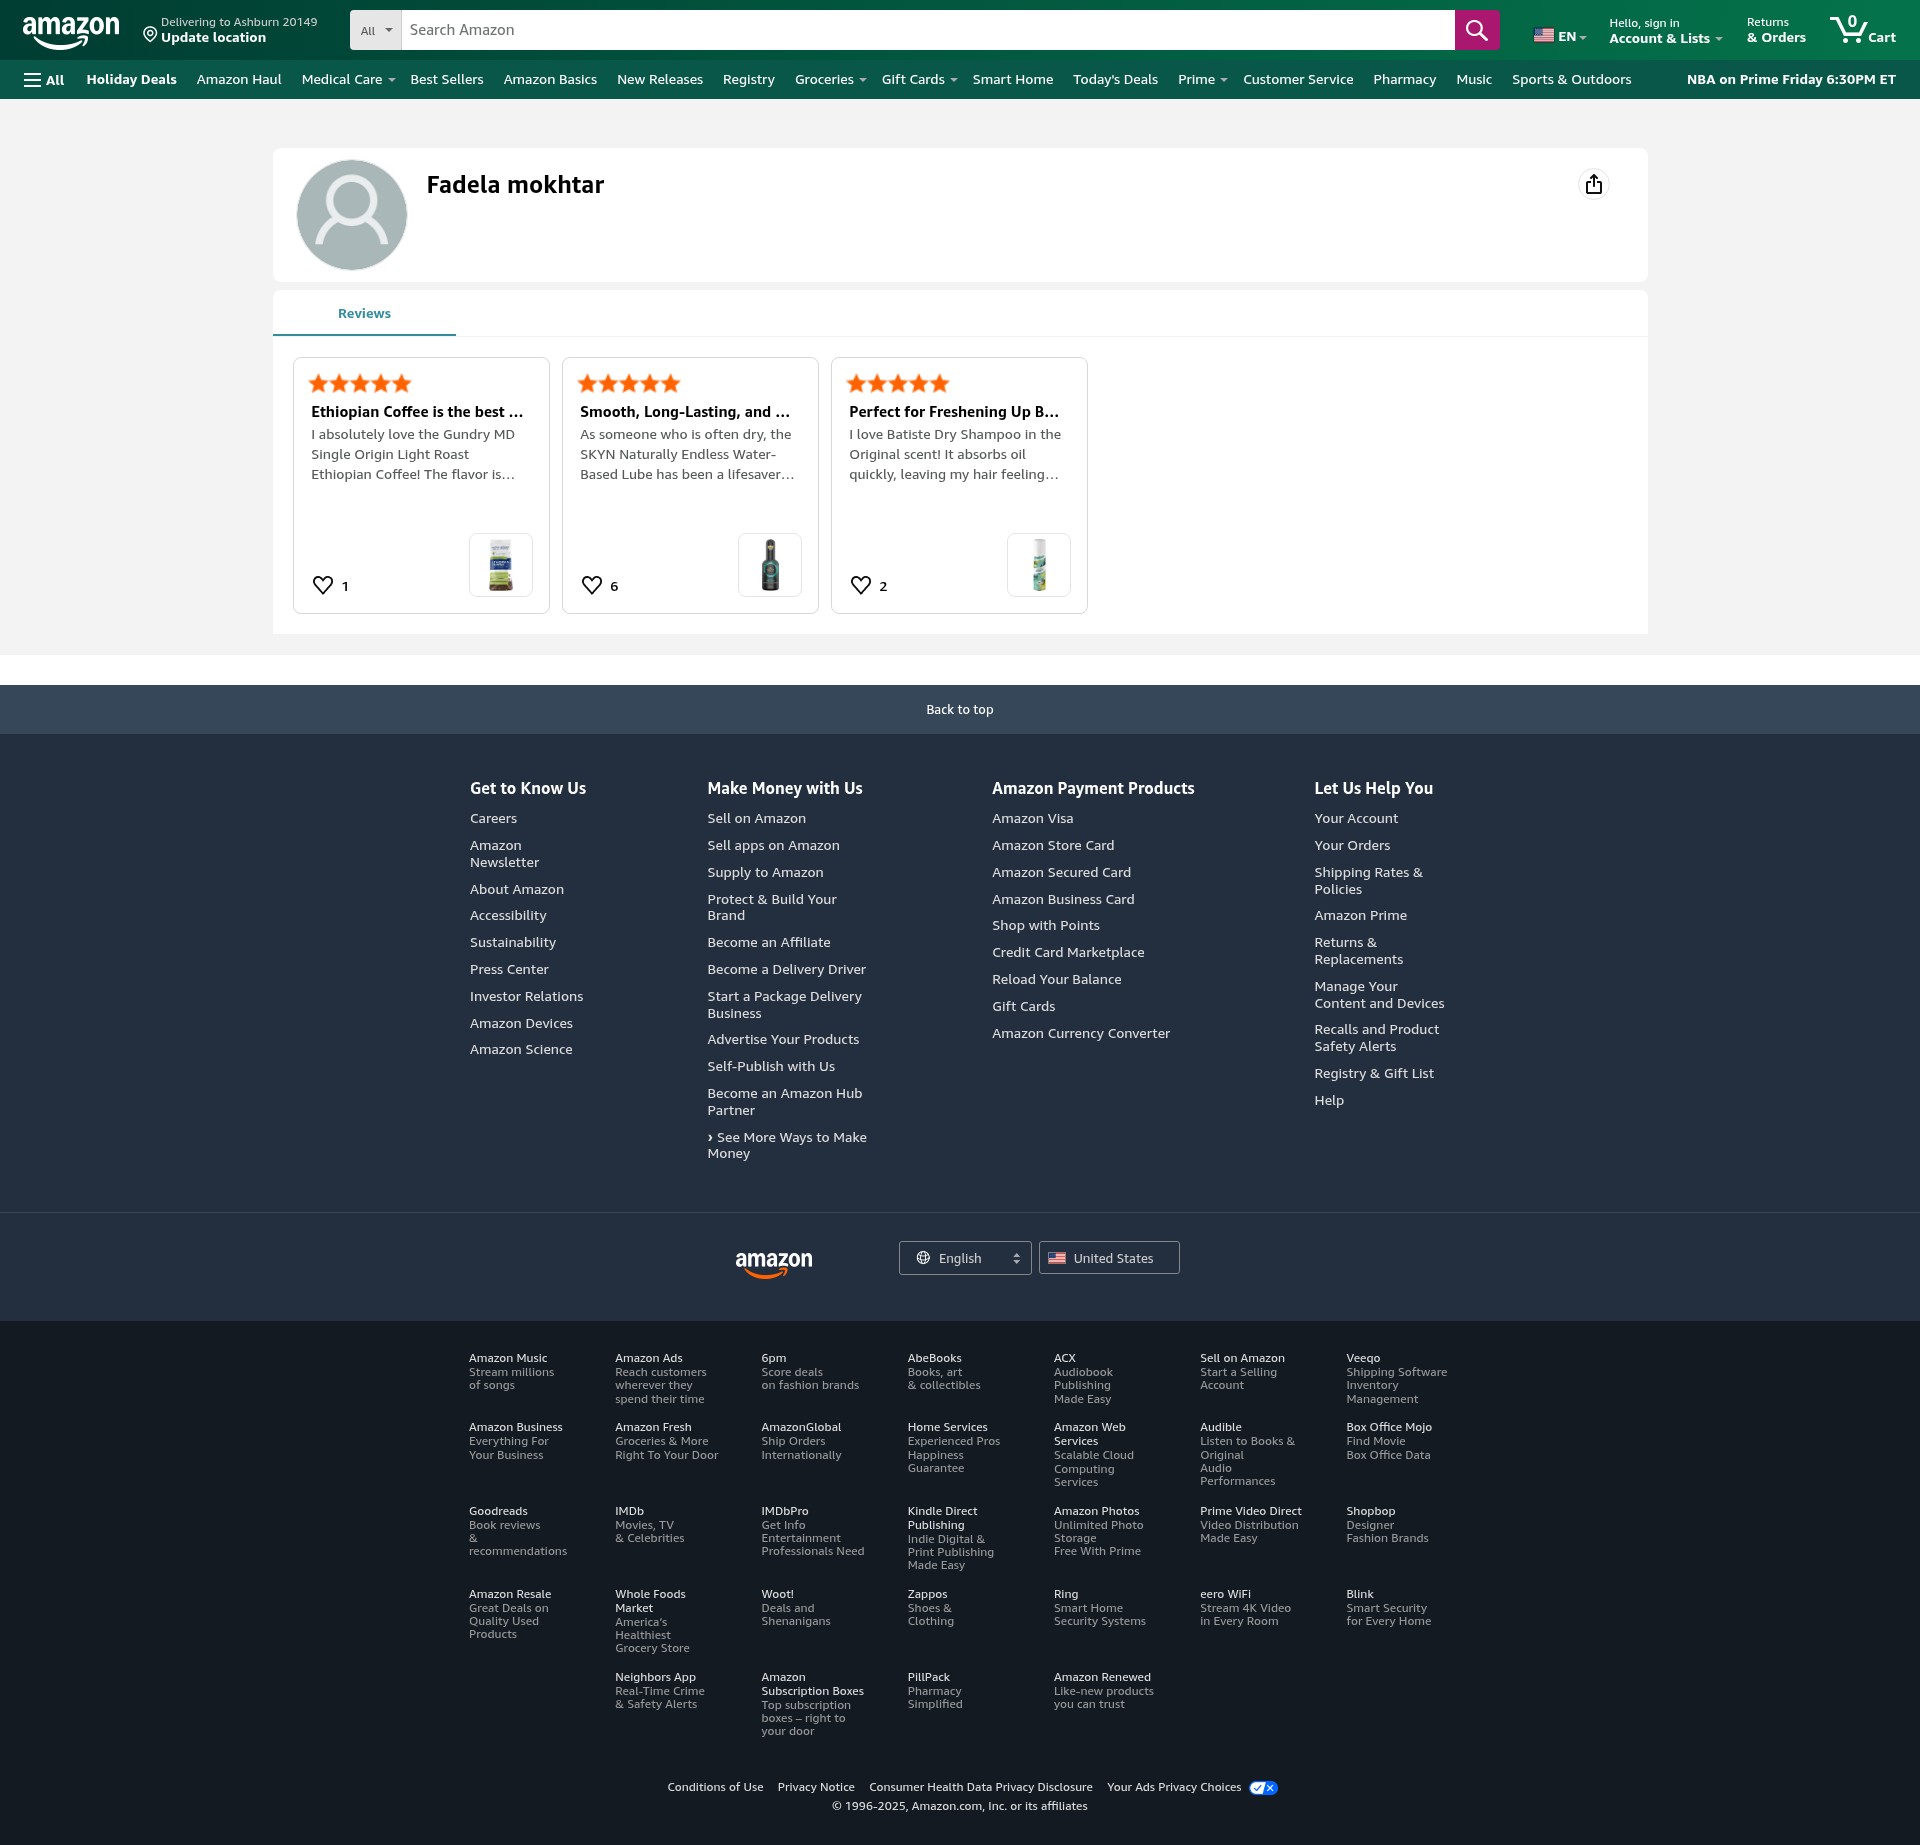Image resolution: width=1920 pixels, height=1845 pixels.
Task: Click the Ads Privacy Choices icon
Action: click(x=1263, y=1788)
